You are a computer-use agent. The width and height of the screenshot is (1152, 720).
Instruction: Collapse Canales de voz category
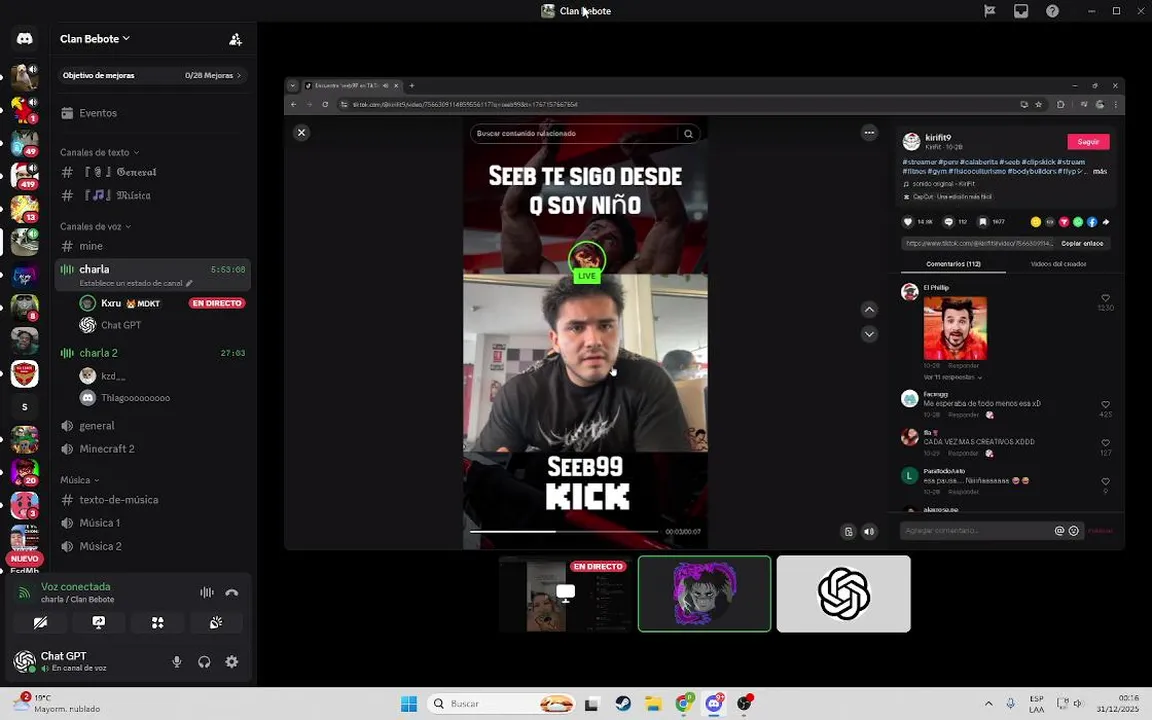coord(95,227)
